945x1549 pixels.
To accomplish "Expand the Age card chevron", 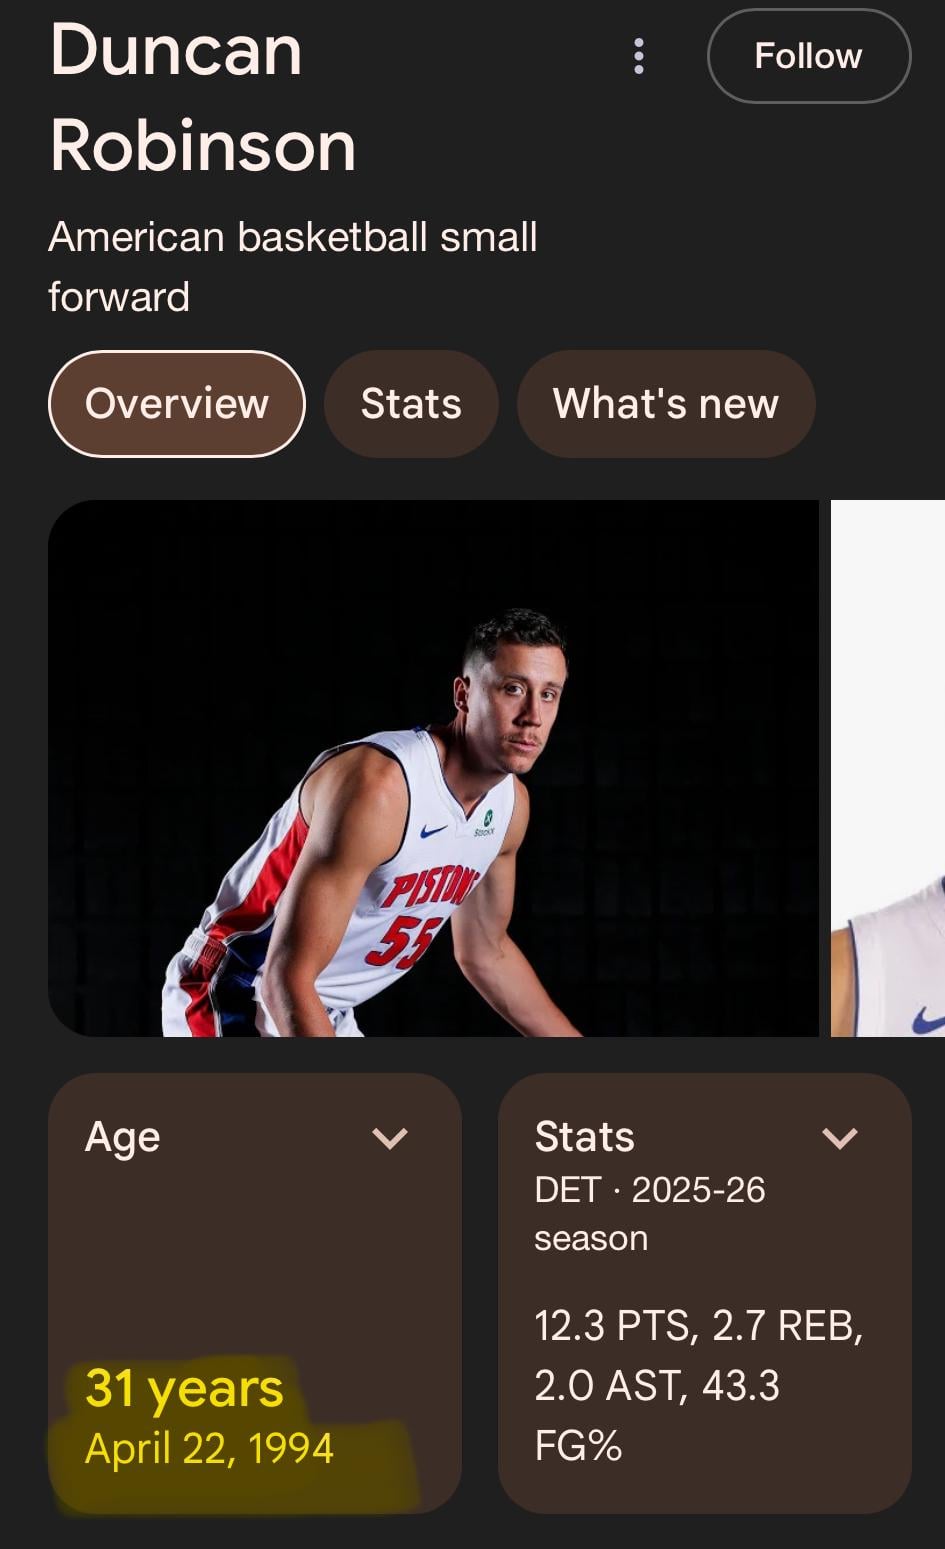I will tap(389, 1138).
